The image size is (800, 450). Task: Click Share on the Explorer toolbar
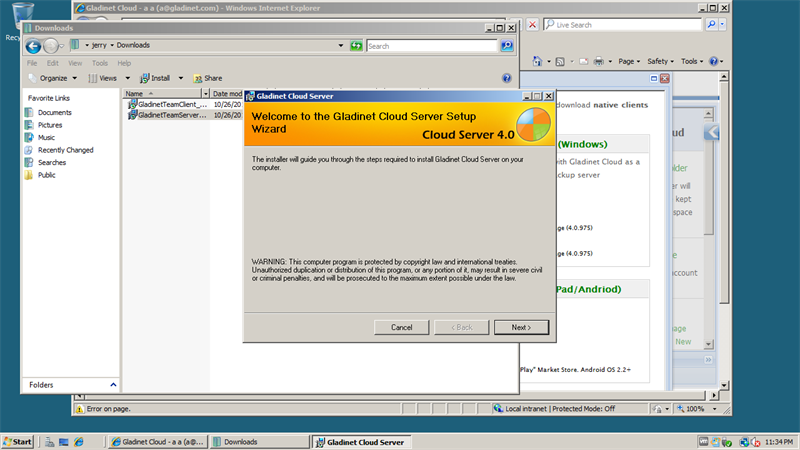[x=208, y=78]
